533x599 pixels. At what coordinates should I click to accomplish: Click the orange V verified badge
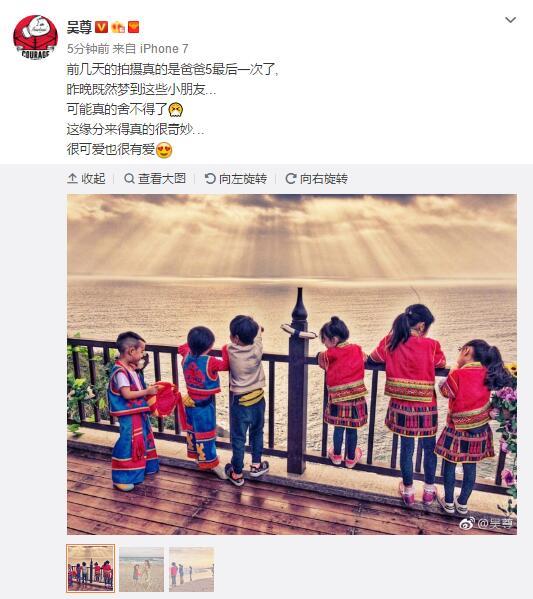pyautogui.click(x=101, y=27)
